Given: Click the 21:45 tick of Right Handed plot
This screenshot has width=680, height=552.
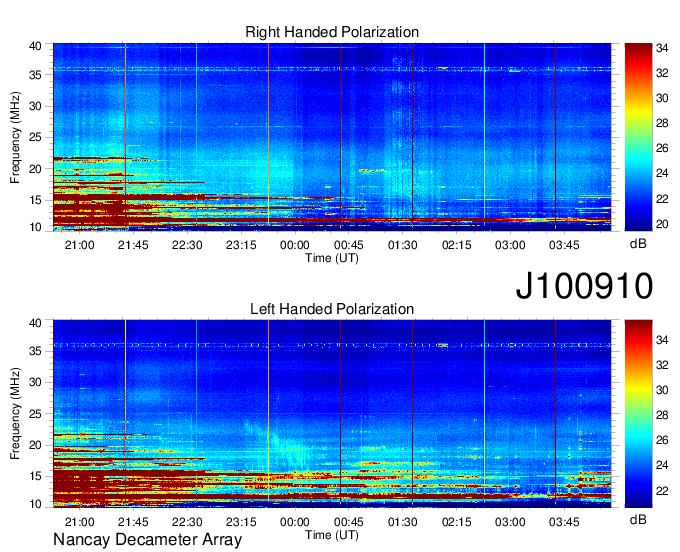Looking at the screenshot, I should 133,245.
